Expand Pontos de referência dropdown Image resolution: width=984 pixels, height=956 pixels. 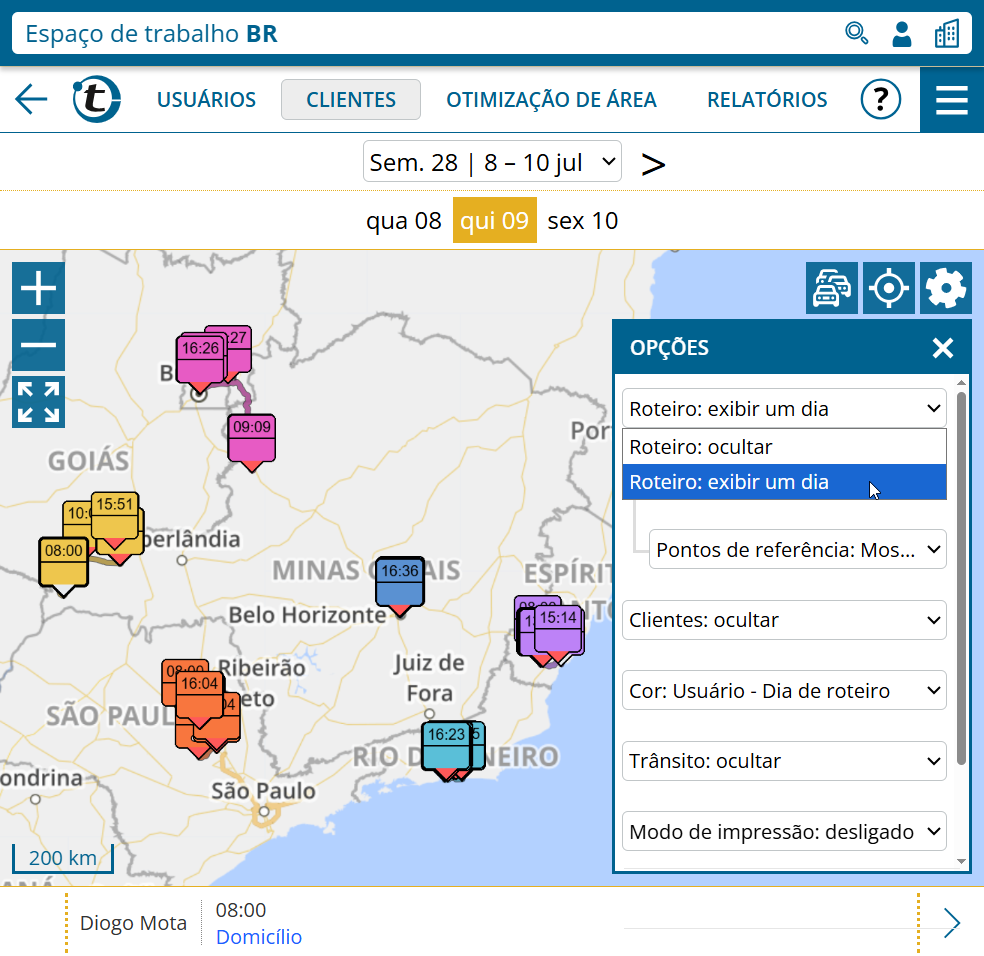click(x=797, y=549)
